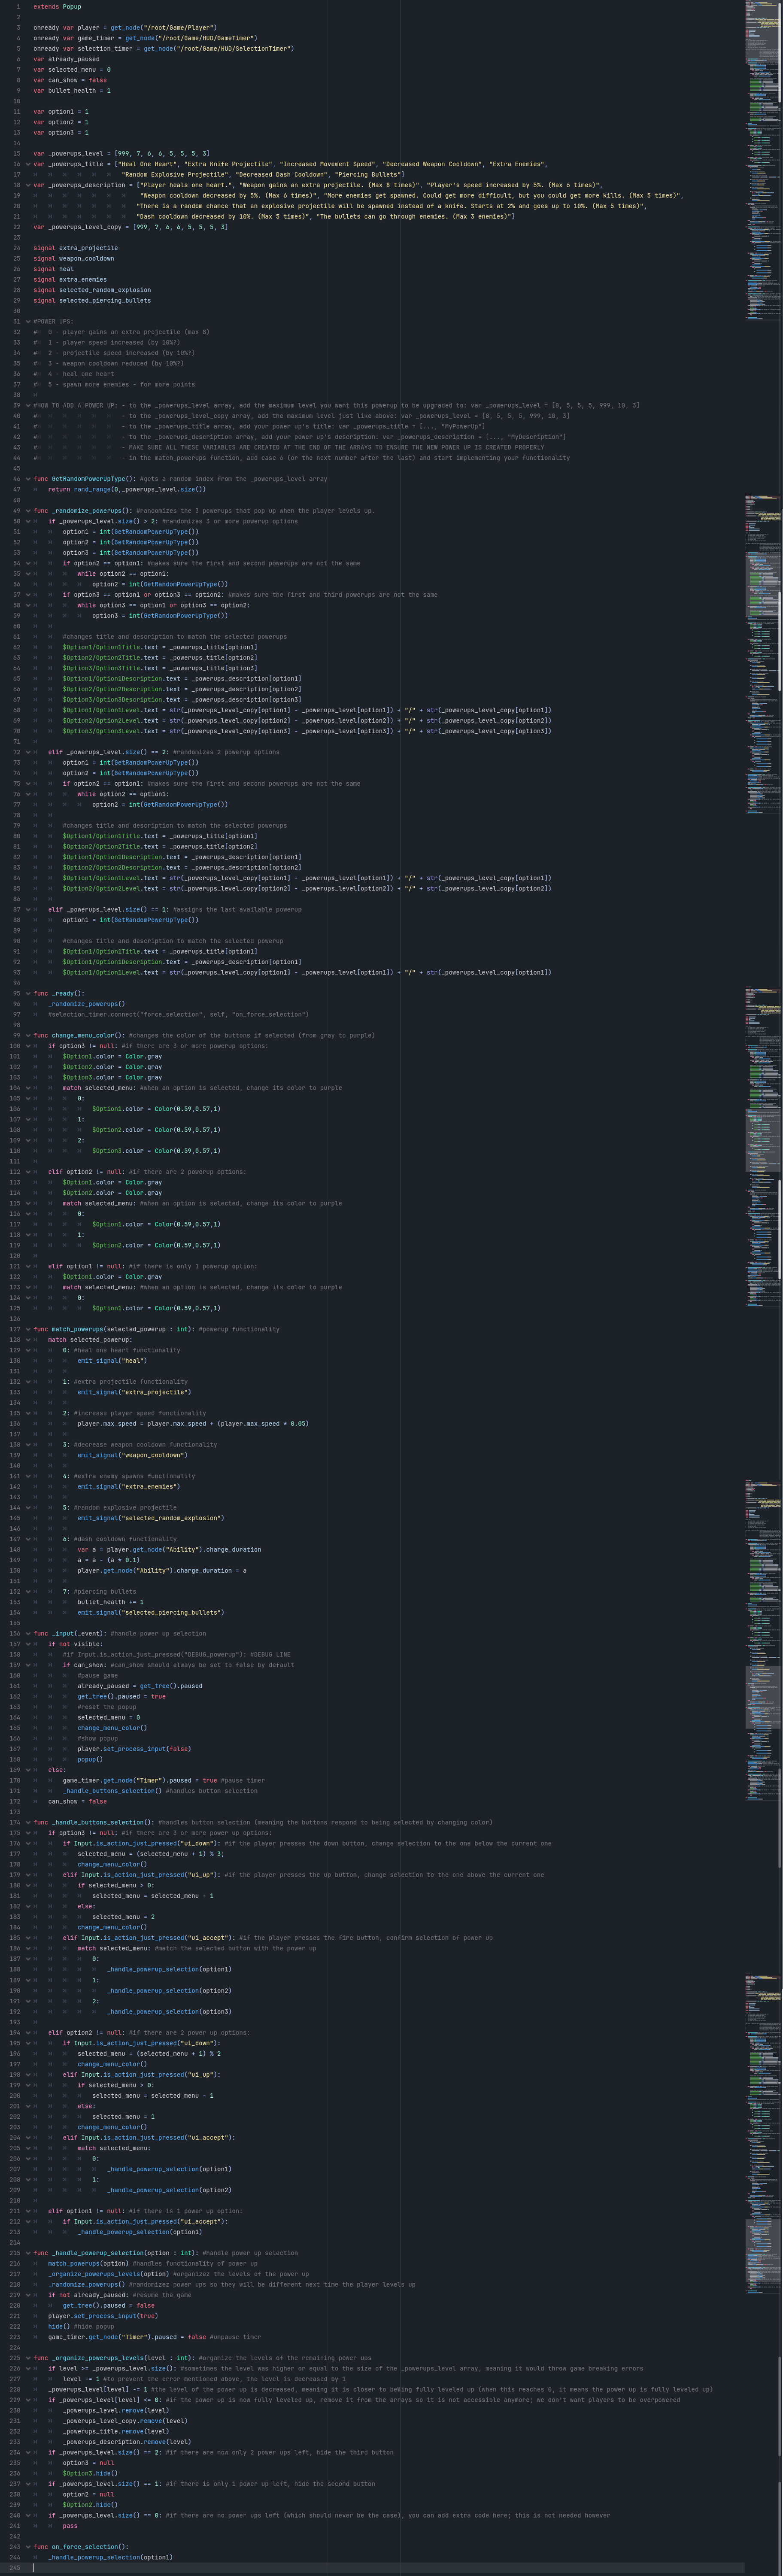Viewport: 783px width, 2576px height.
Task: Collapse func match_powerups fold arrow
Action: click(28, 1329)
